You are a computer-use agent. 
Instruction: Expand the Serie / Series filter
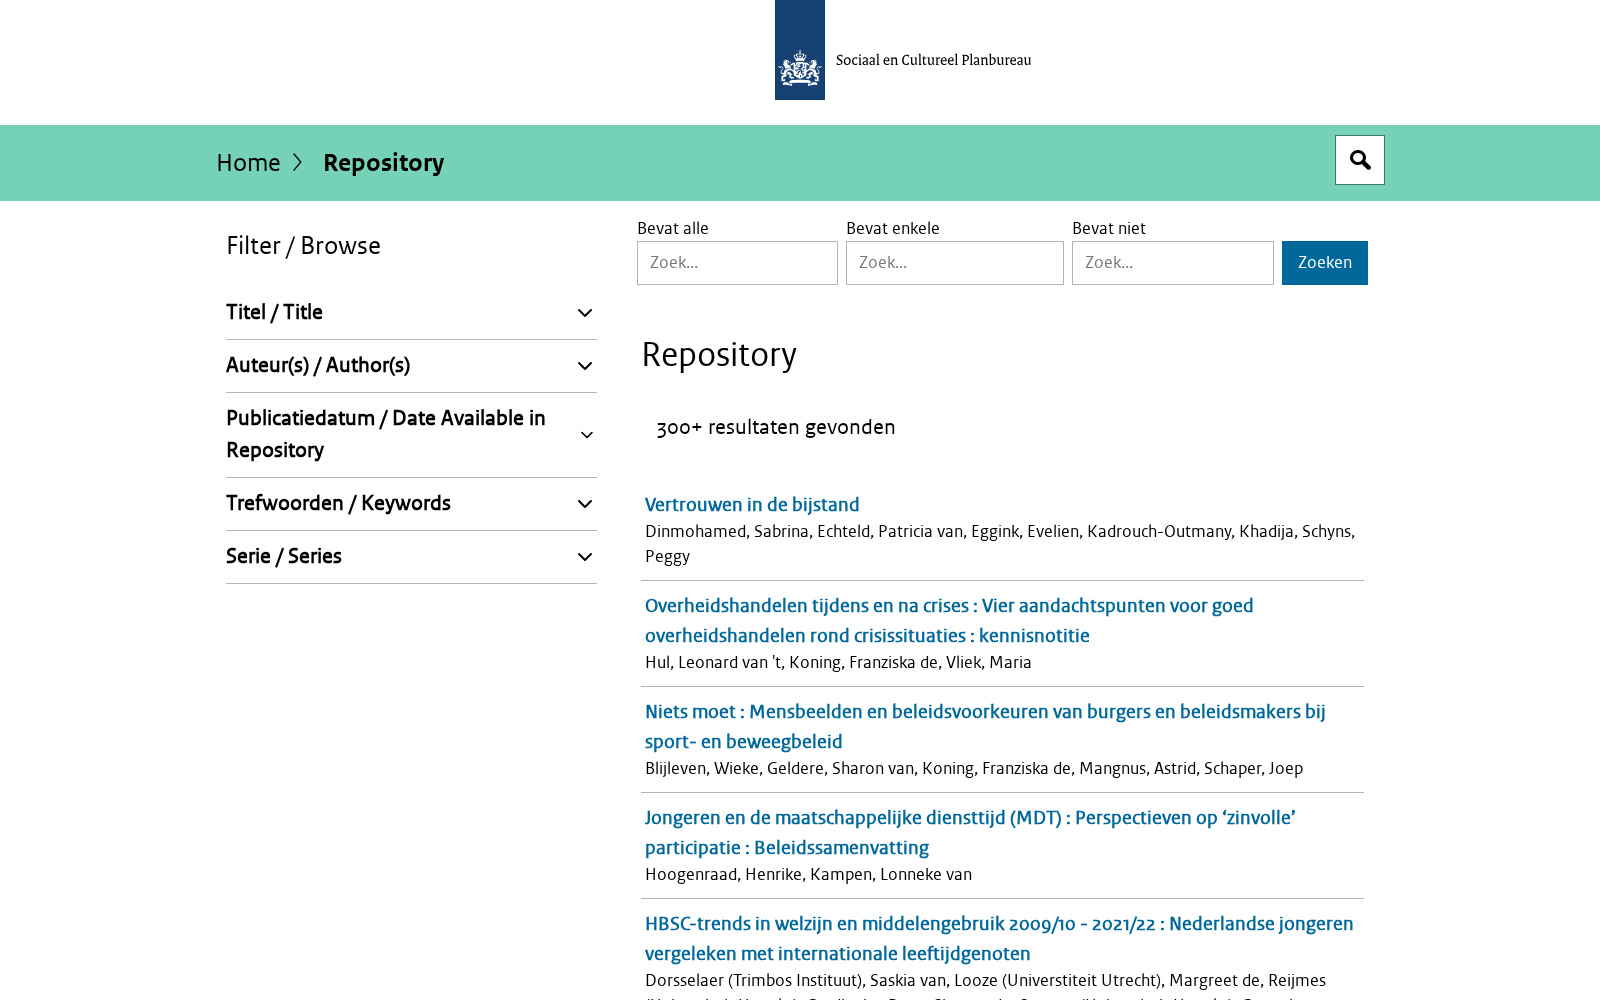click(411, 557)
